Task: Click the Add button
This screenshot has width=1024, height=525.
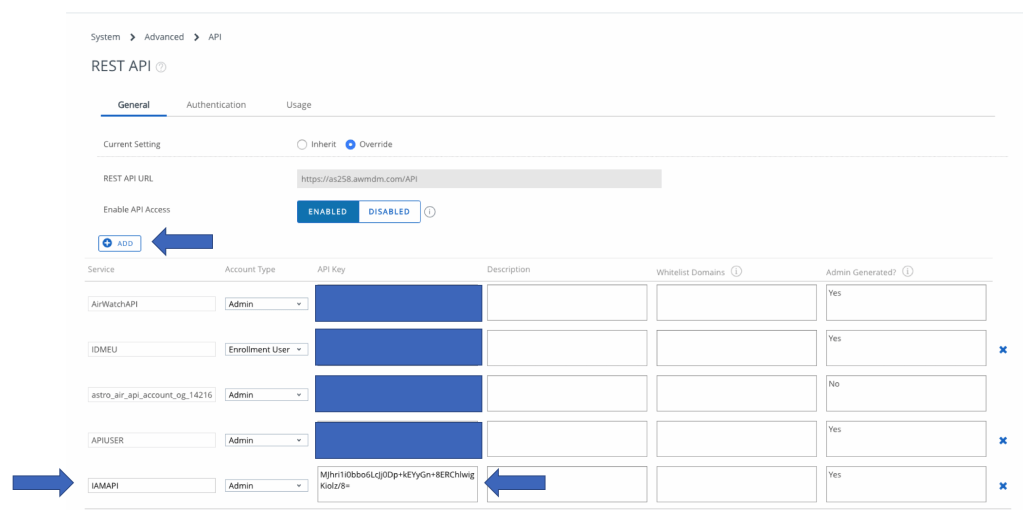Action: tap(119, 243)
